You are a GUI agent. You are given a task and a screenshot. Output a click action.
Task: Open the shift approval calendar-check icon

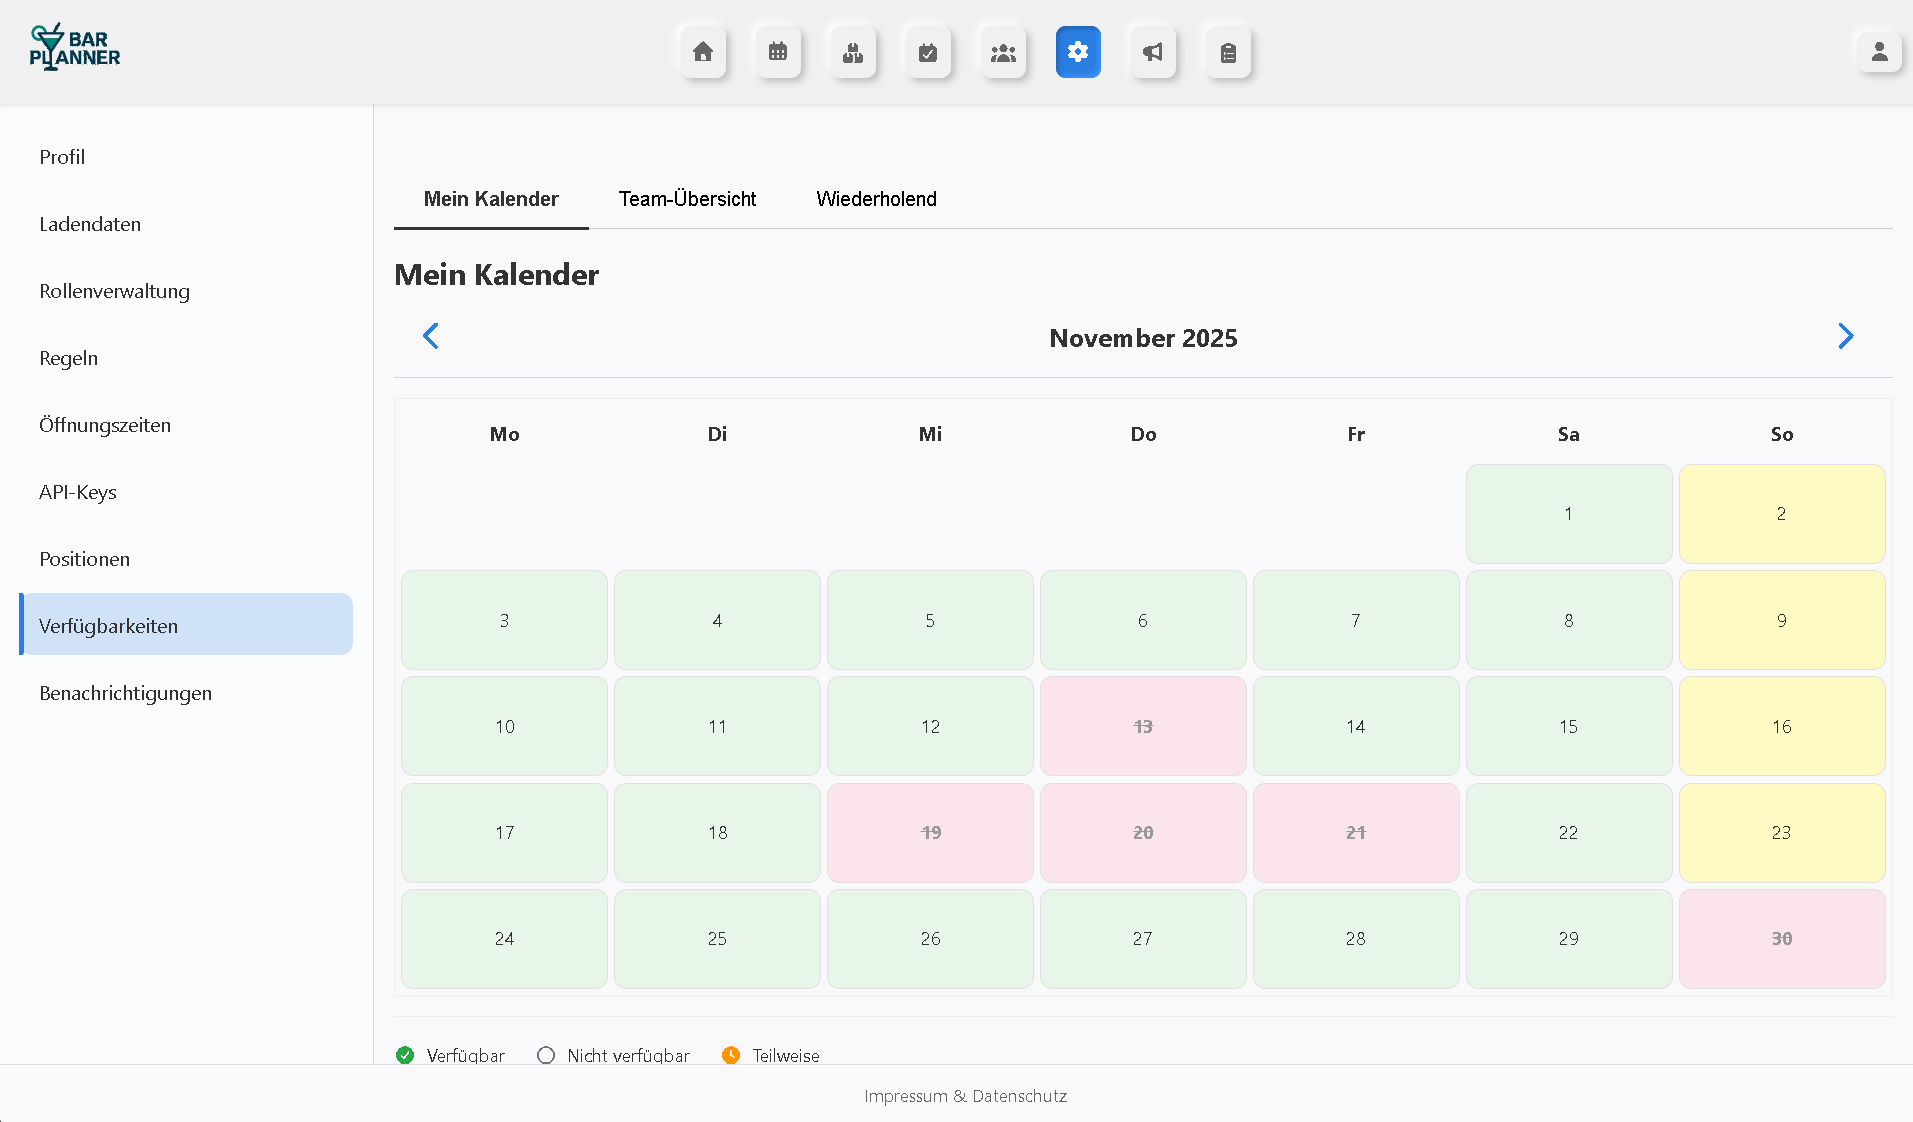point(928,52)
